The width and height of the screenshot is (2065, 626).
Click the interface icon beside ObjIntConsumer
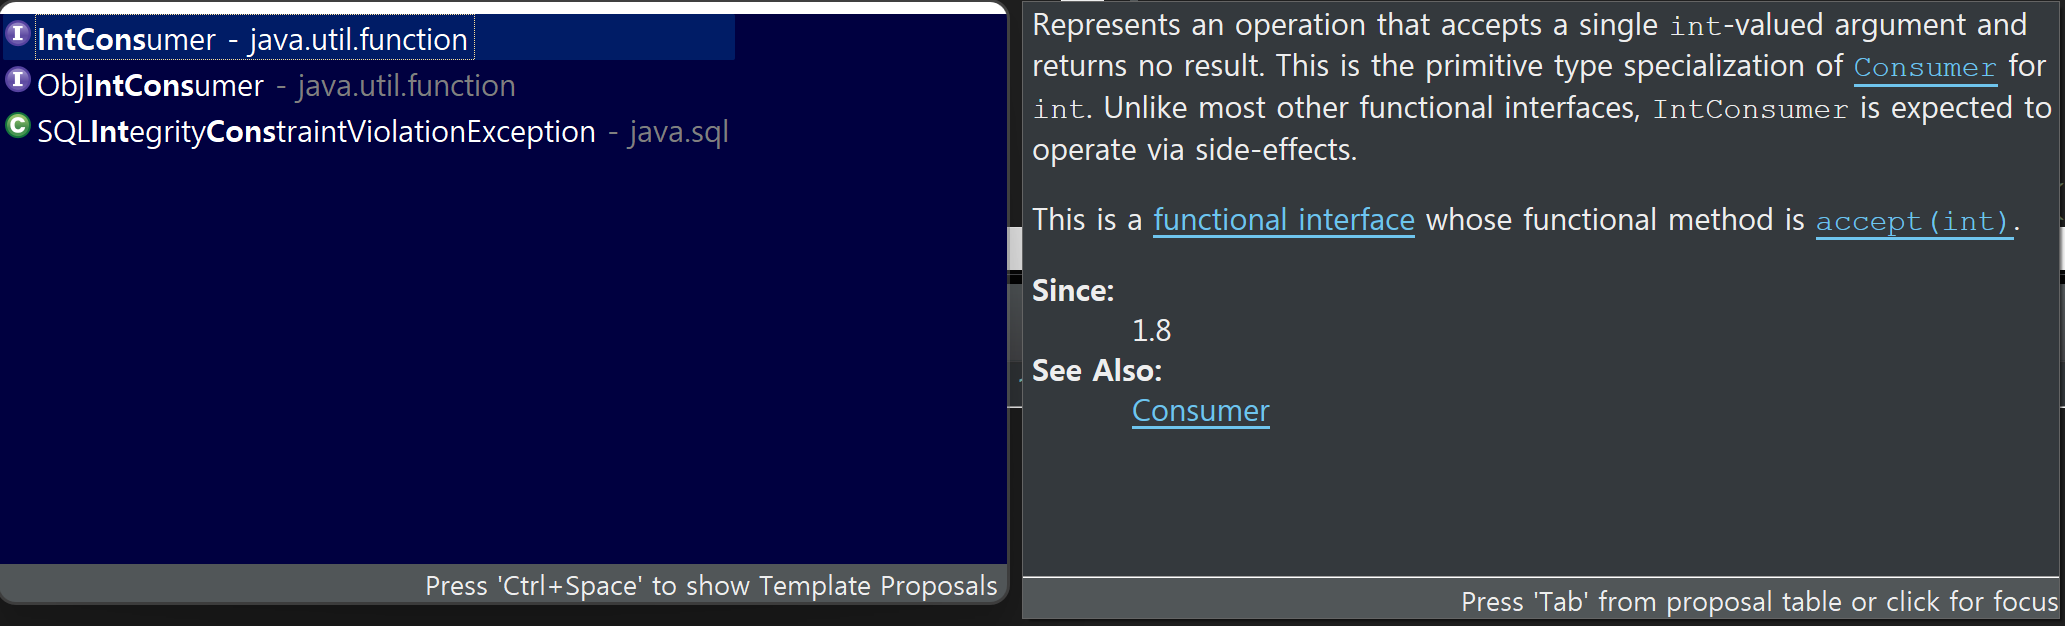17,80
